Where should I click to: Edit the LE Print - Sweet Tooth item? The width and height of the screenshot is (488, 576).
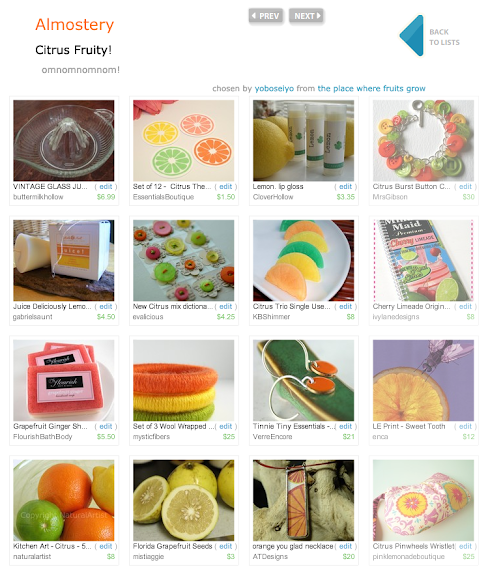[465, 426]
